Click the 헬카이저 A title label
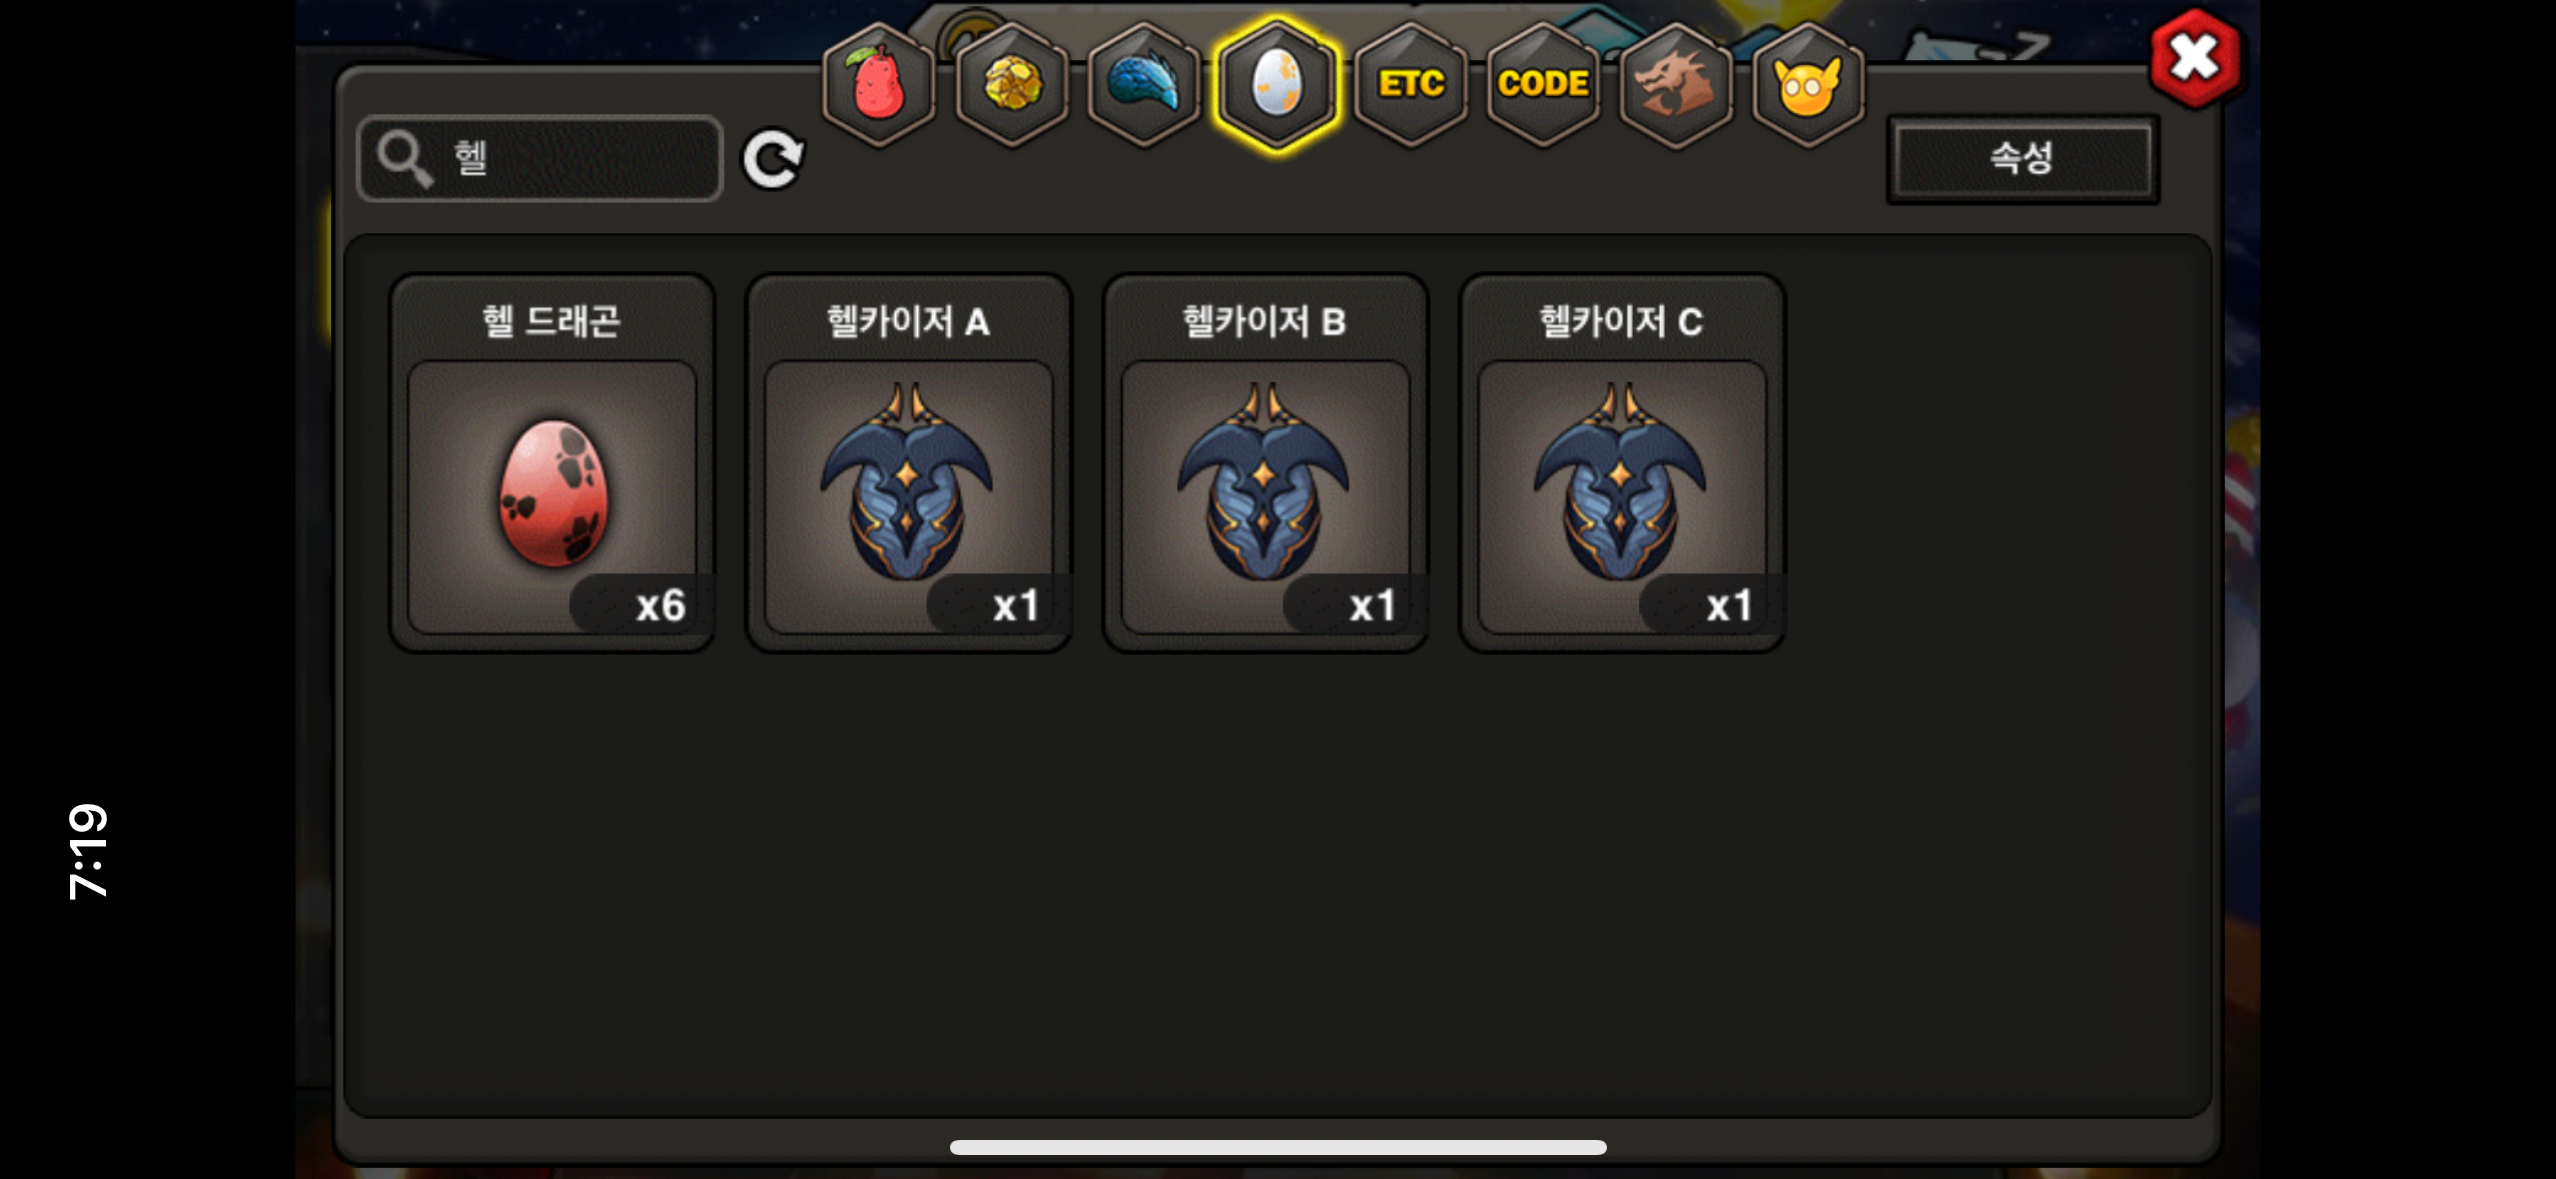 click(x=908, y=322)
